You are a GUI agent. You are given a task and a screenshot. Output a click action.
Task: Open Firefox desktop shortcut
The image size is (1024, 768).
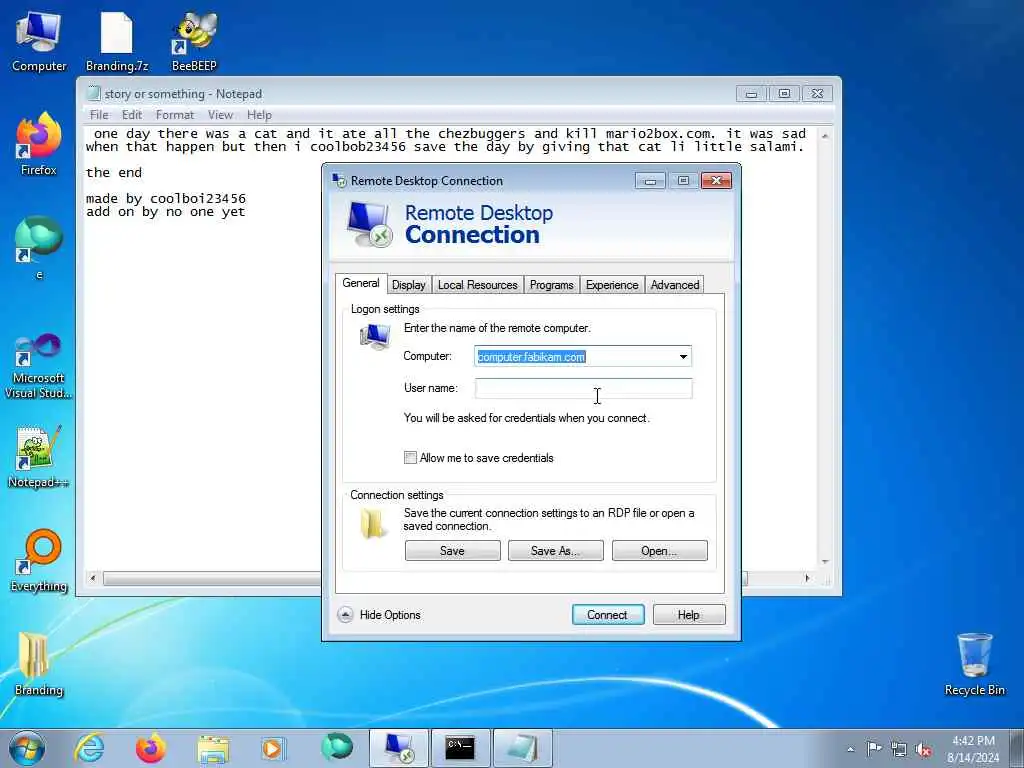(39, 145)
